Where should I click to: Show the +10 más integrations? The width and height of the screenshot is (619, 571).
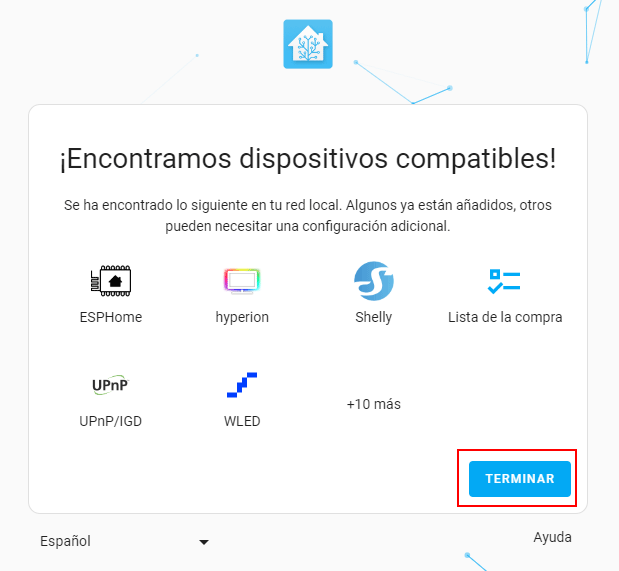tap(373, 404)
